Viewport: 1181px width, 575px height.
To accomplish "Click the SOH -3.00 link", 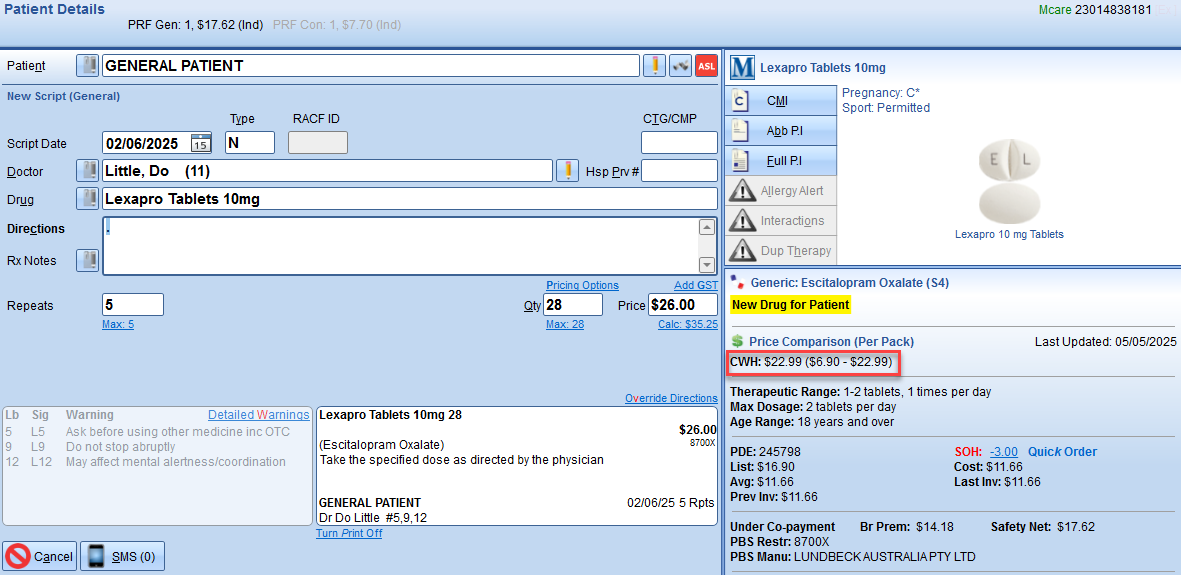I will [1004, 452].
